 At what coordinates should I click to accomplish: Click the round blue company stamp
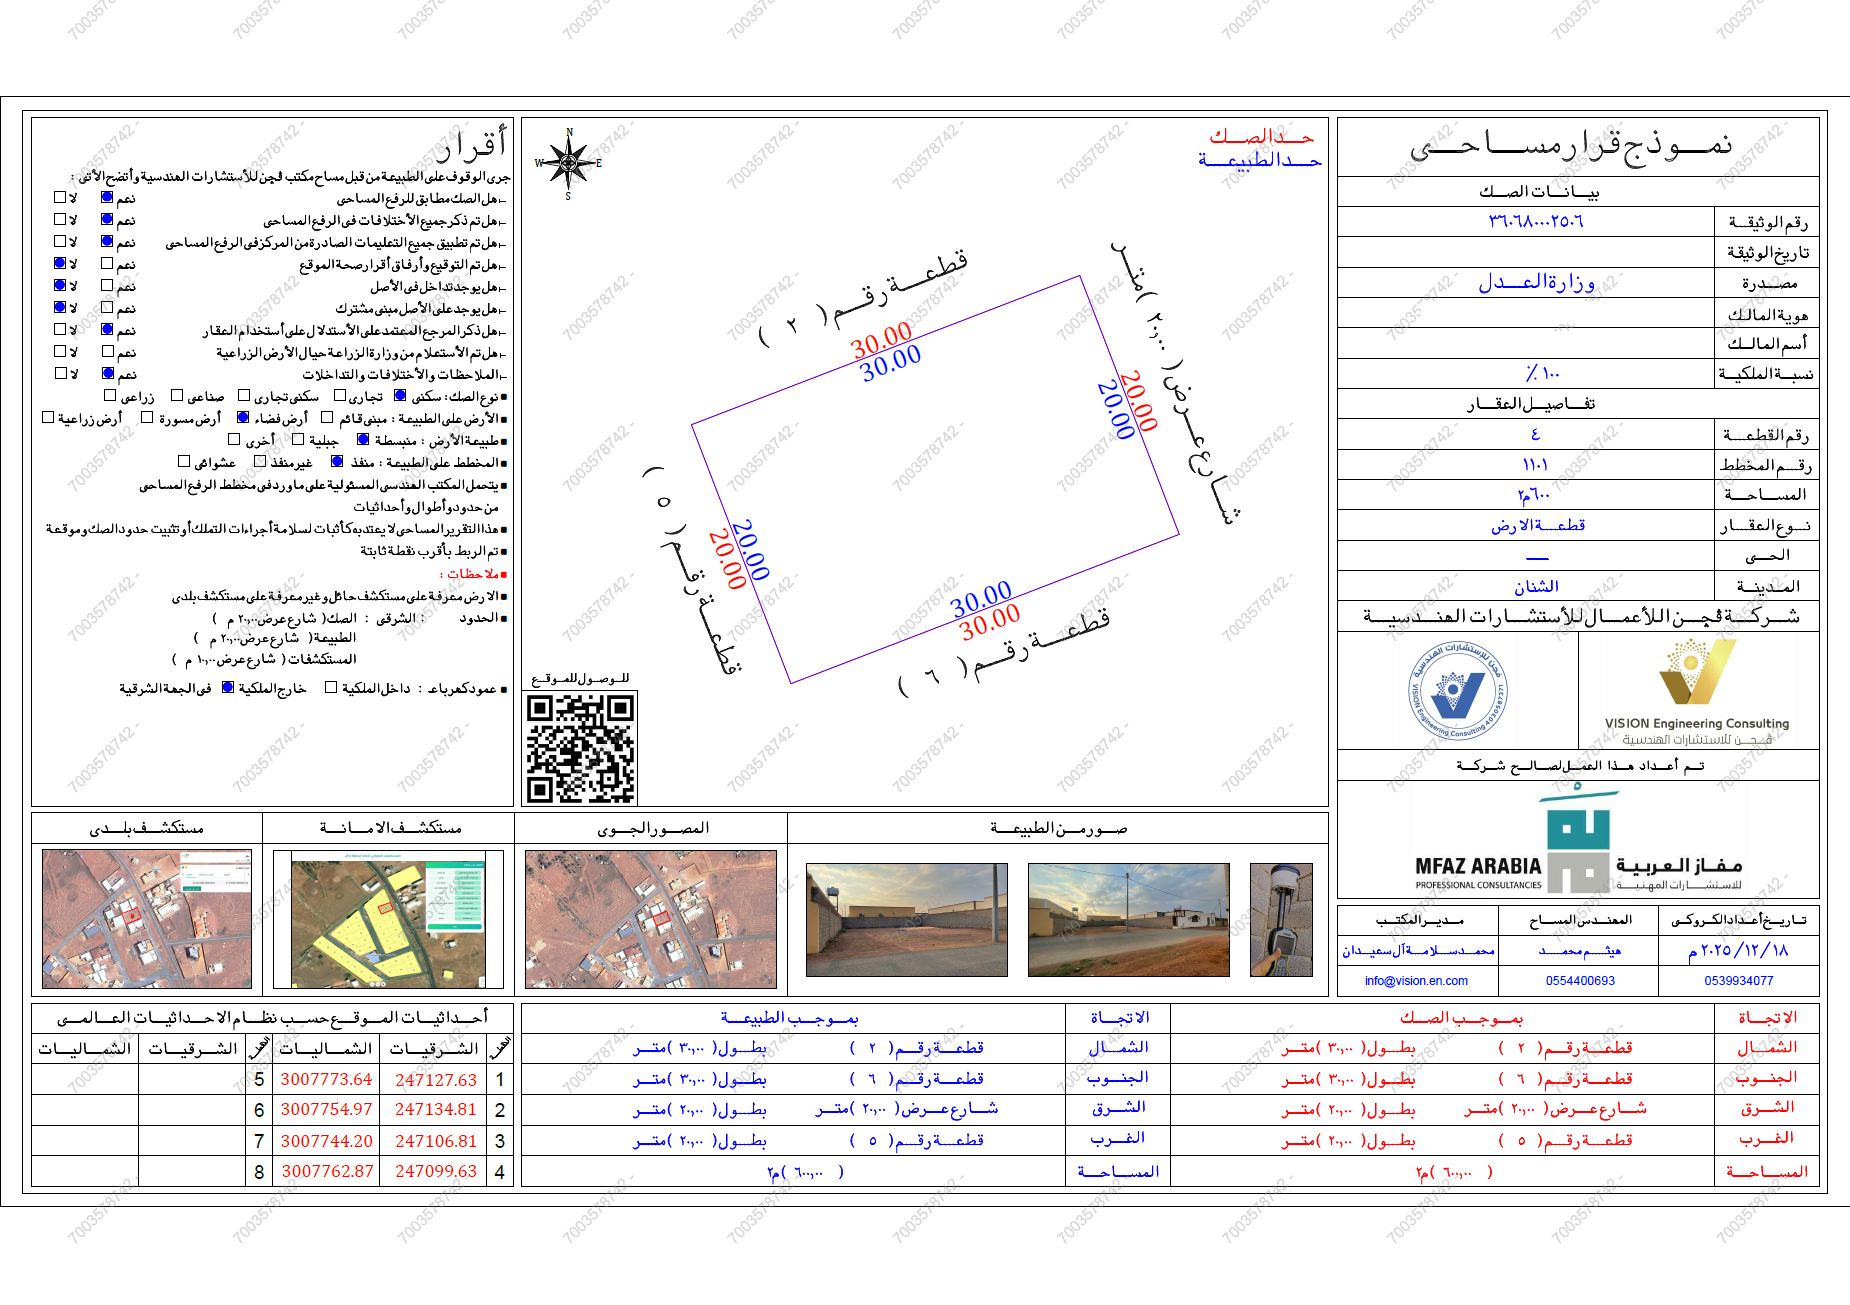(x=1458, y=692)
